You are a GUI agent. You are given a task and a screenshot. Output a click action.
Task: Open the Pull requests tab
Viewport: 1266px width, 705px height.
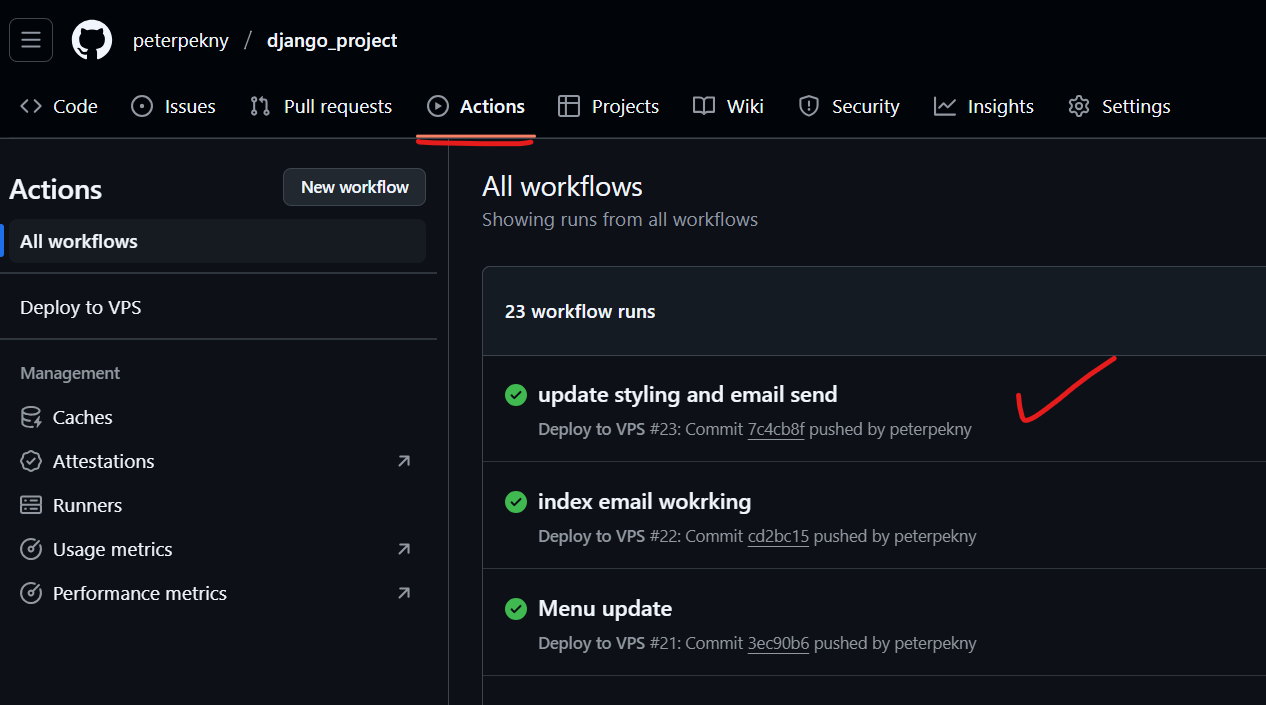tap(321, 107)
